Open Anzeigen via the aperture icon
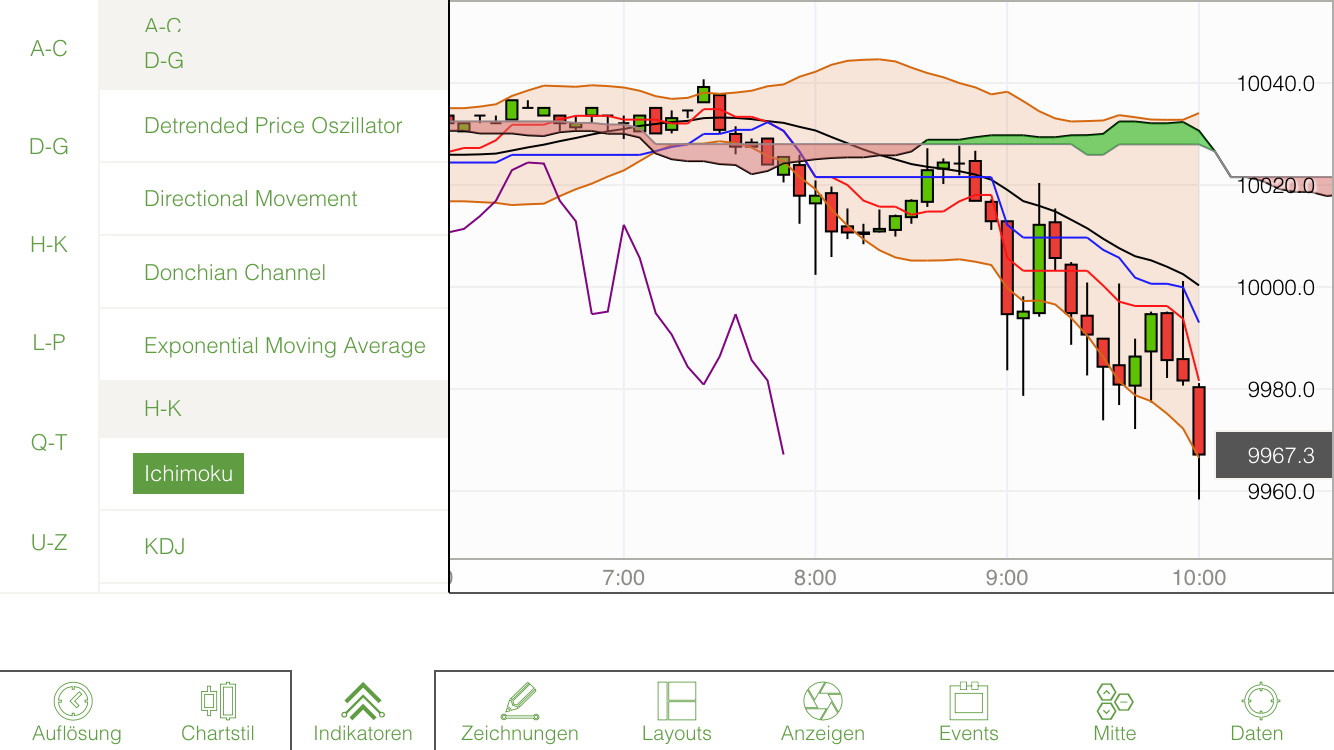Viewport: 1334px width, 750px height. (x=822, y=700)
